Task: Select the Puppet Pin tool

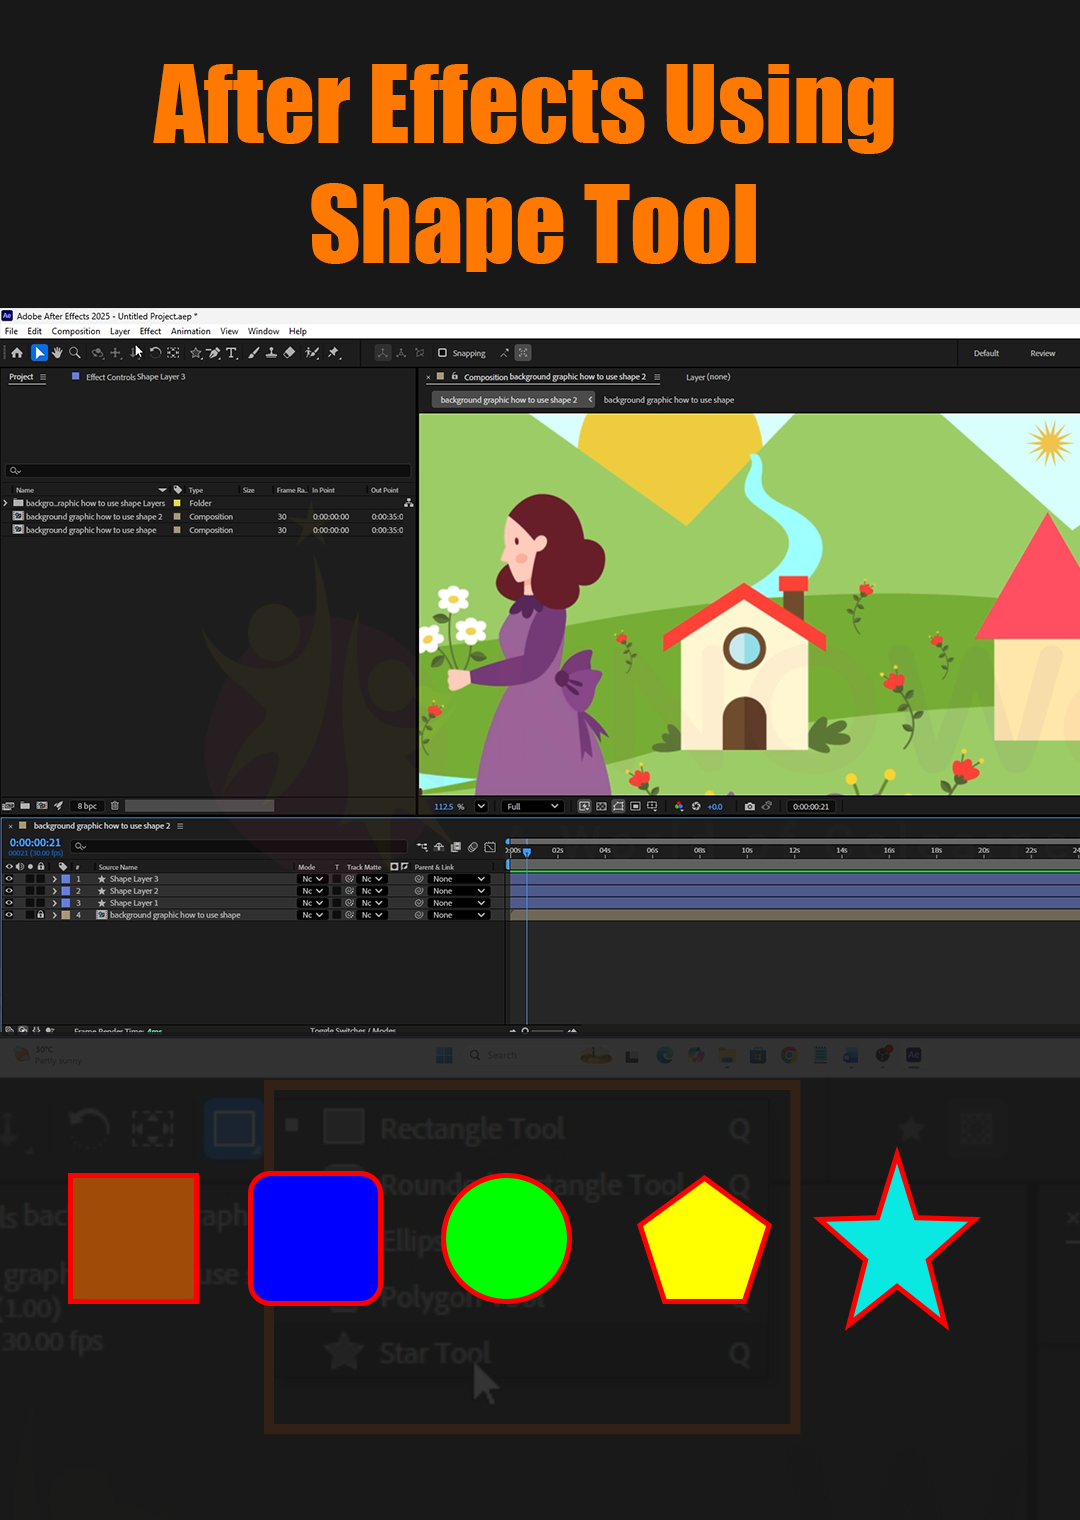Action: [333, 353]
